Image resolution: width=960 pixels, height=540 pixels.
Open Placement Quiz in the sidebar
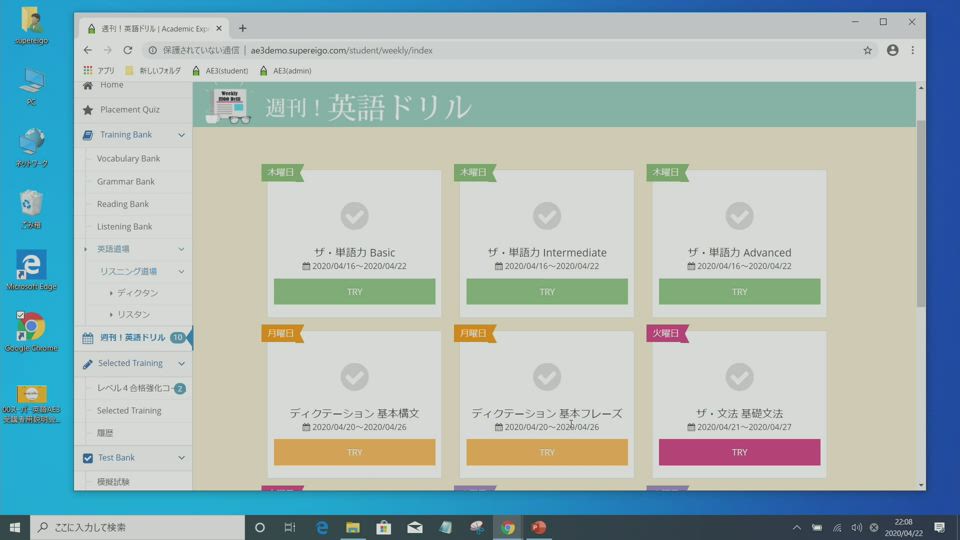129,110
